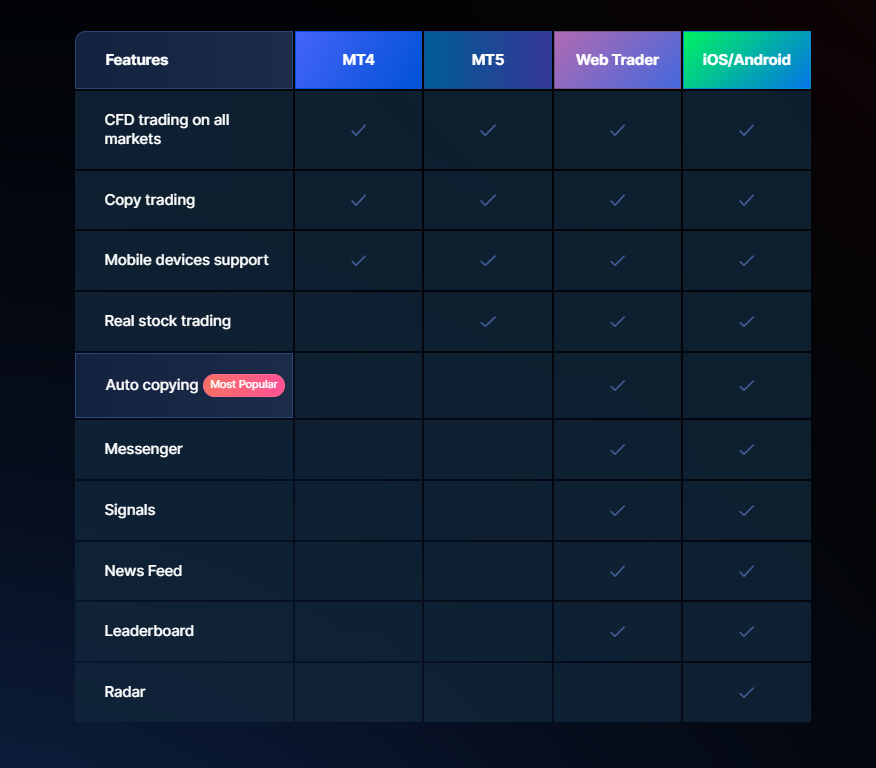Select the iOS/Android column header

tap(746, 60)
